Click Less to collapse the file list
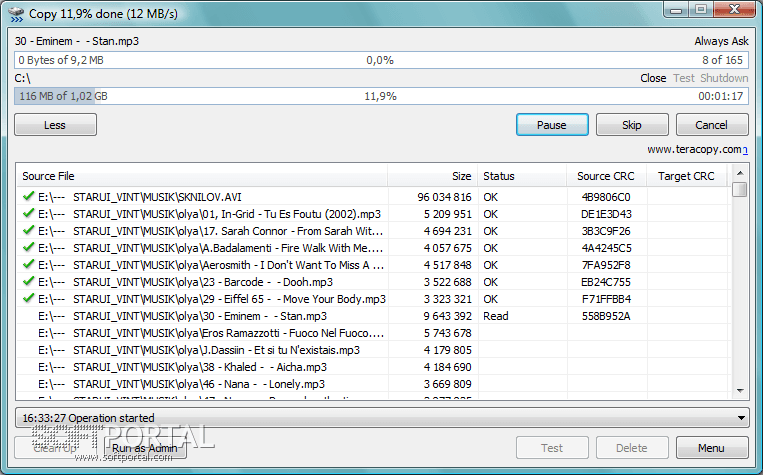The image size is (763, 475). point(55,125)
